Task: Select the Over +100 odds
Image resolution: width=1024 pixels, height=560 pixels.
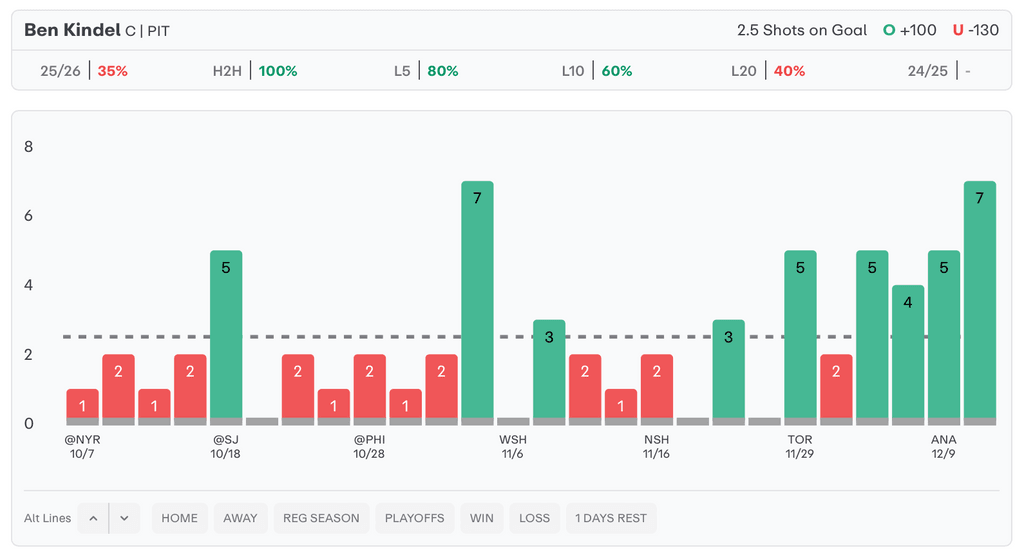Action: [910, 30]
